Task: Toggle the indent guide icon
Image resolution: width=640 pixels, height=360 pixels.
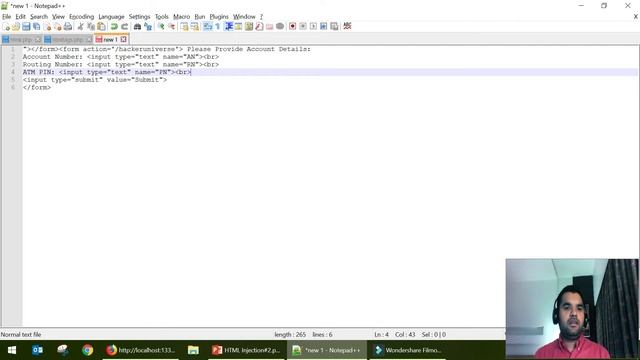Action: pos(229,27)
